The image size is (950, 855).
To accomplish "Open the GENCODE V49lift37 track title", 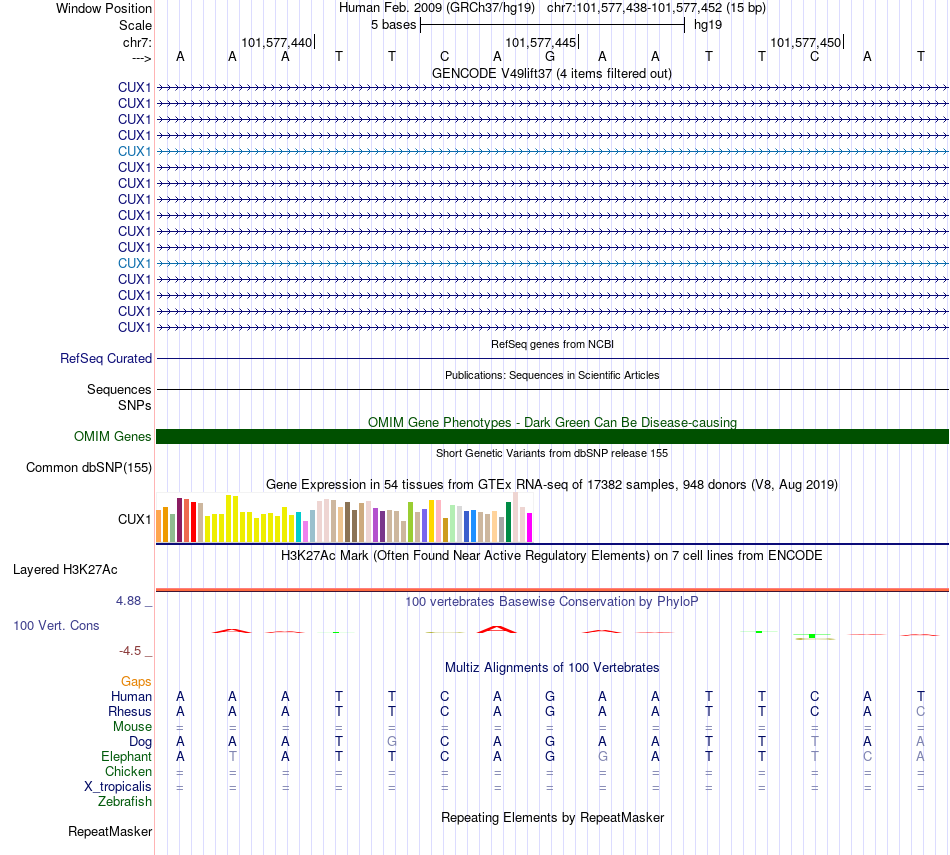I will [x=551, y=73].
